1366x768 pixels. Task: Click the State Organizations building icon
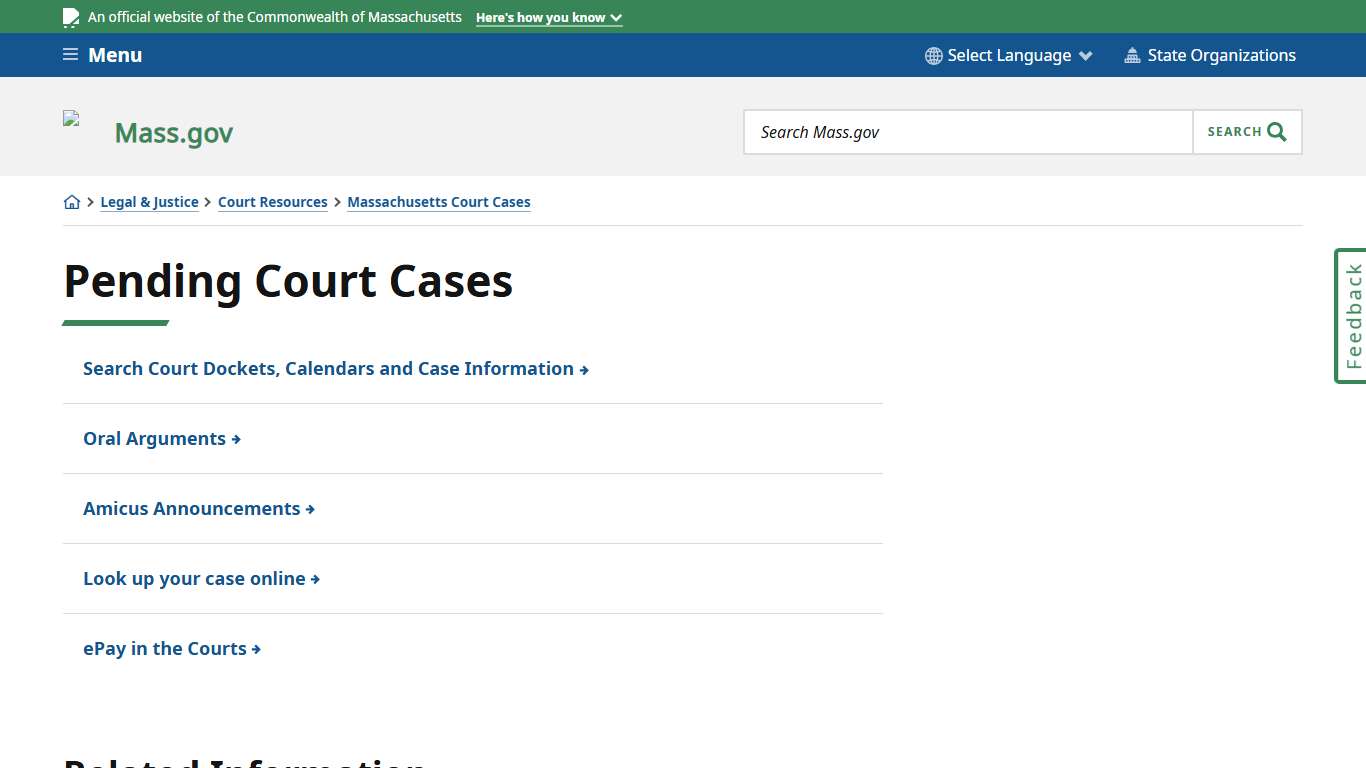[x=1132, y=55]
